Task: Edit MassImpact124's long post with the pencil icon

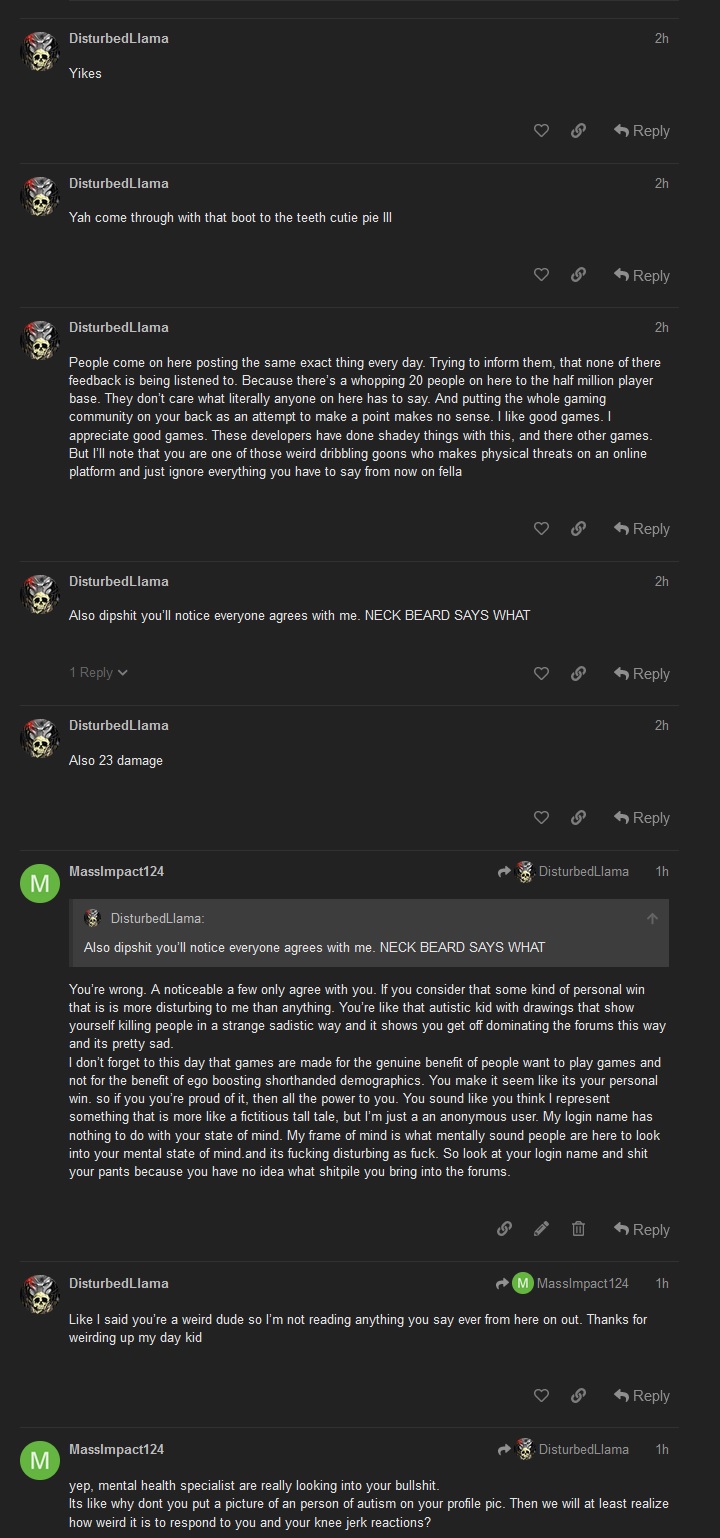Action: point(541,1229)
